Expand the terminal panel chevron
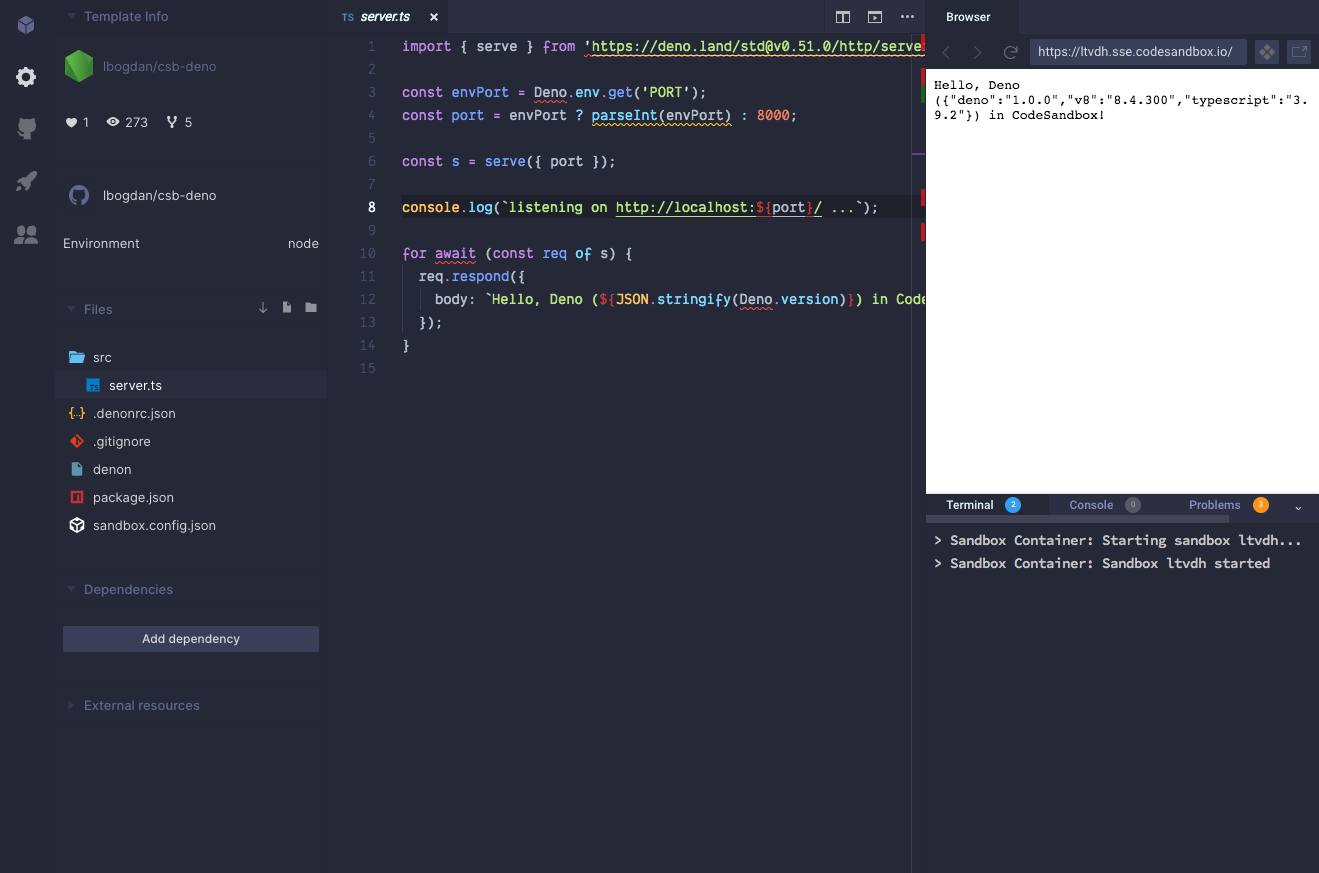 point(1299,508)
